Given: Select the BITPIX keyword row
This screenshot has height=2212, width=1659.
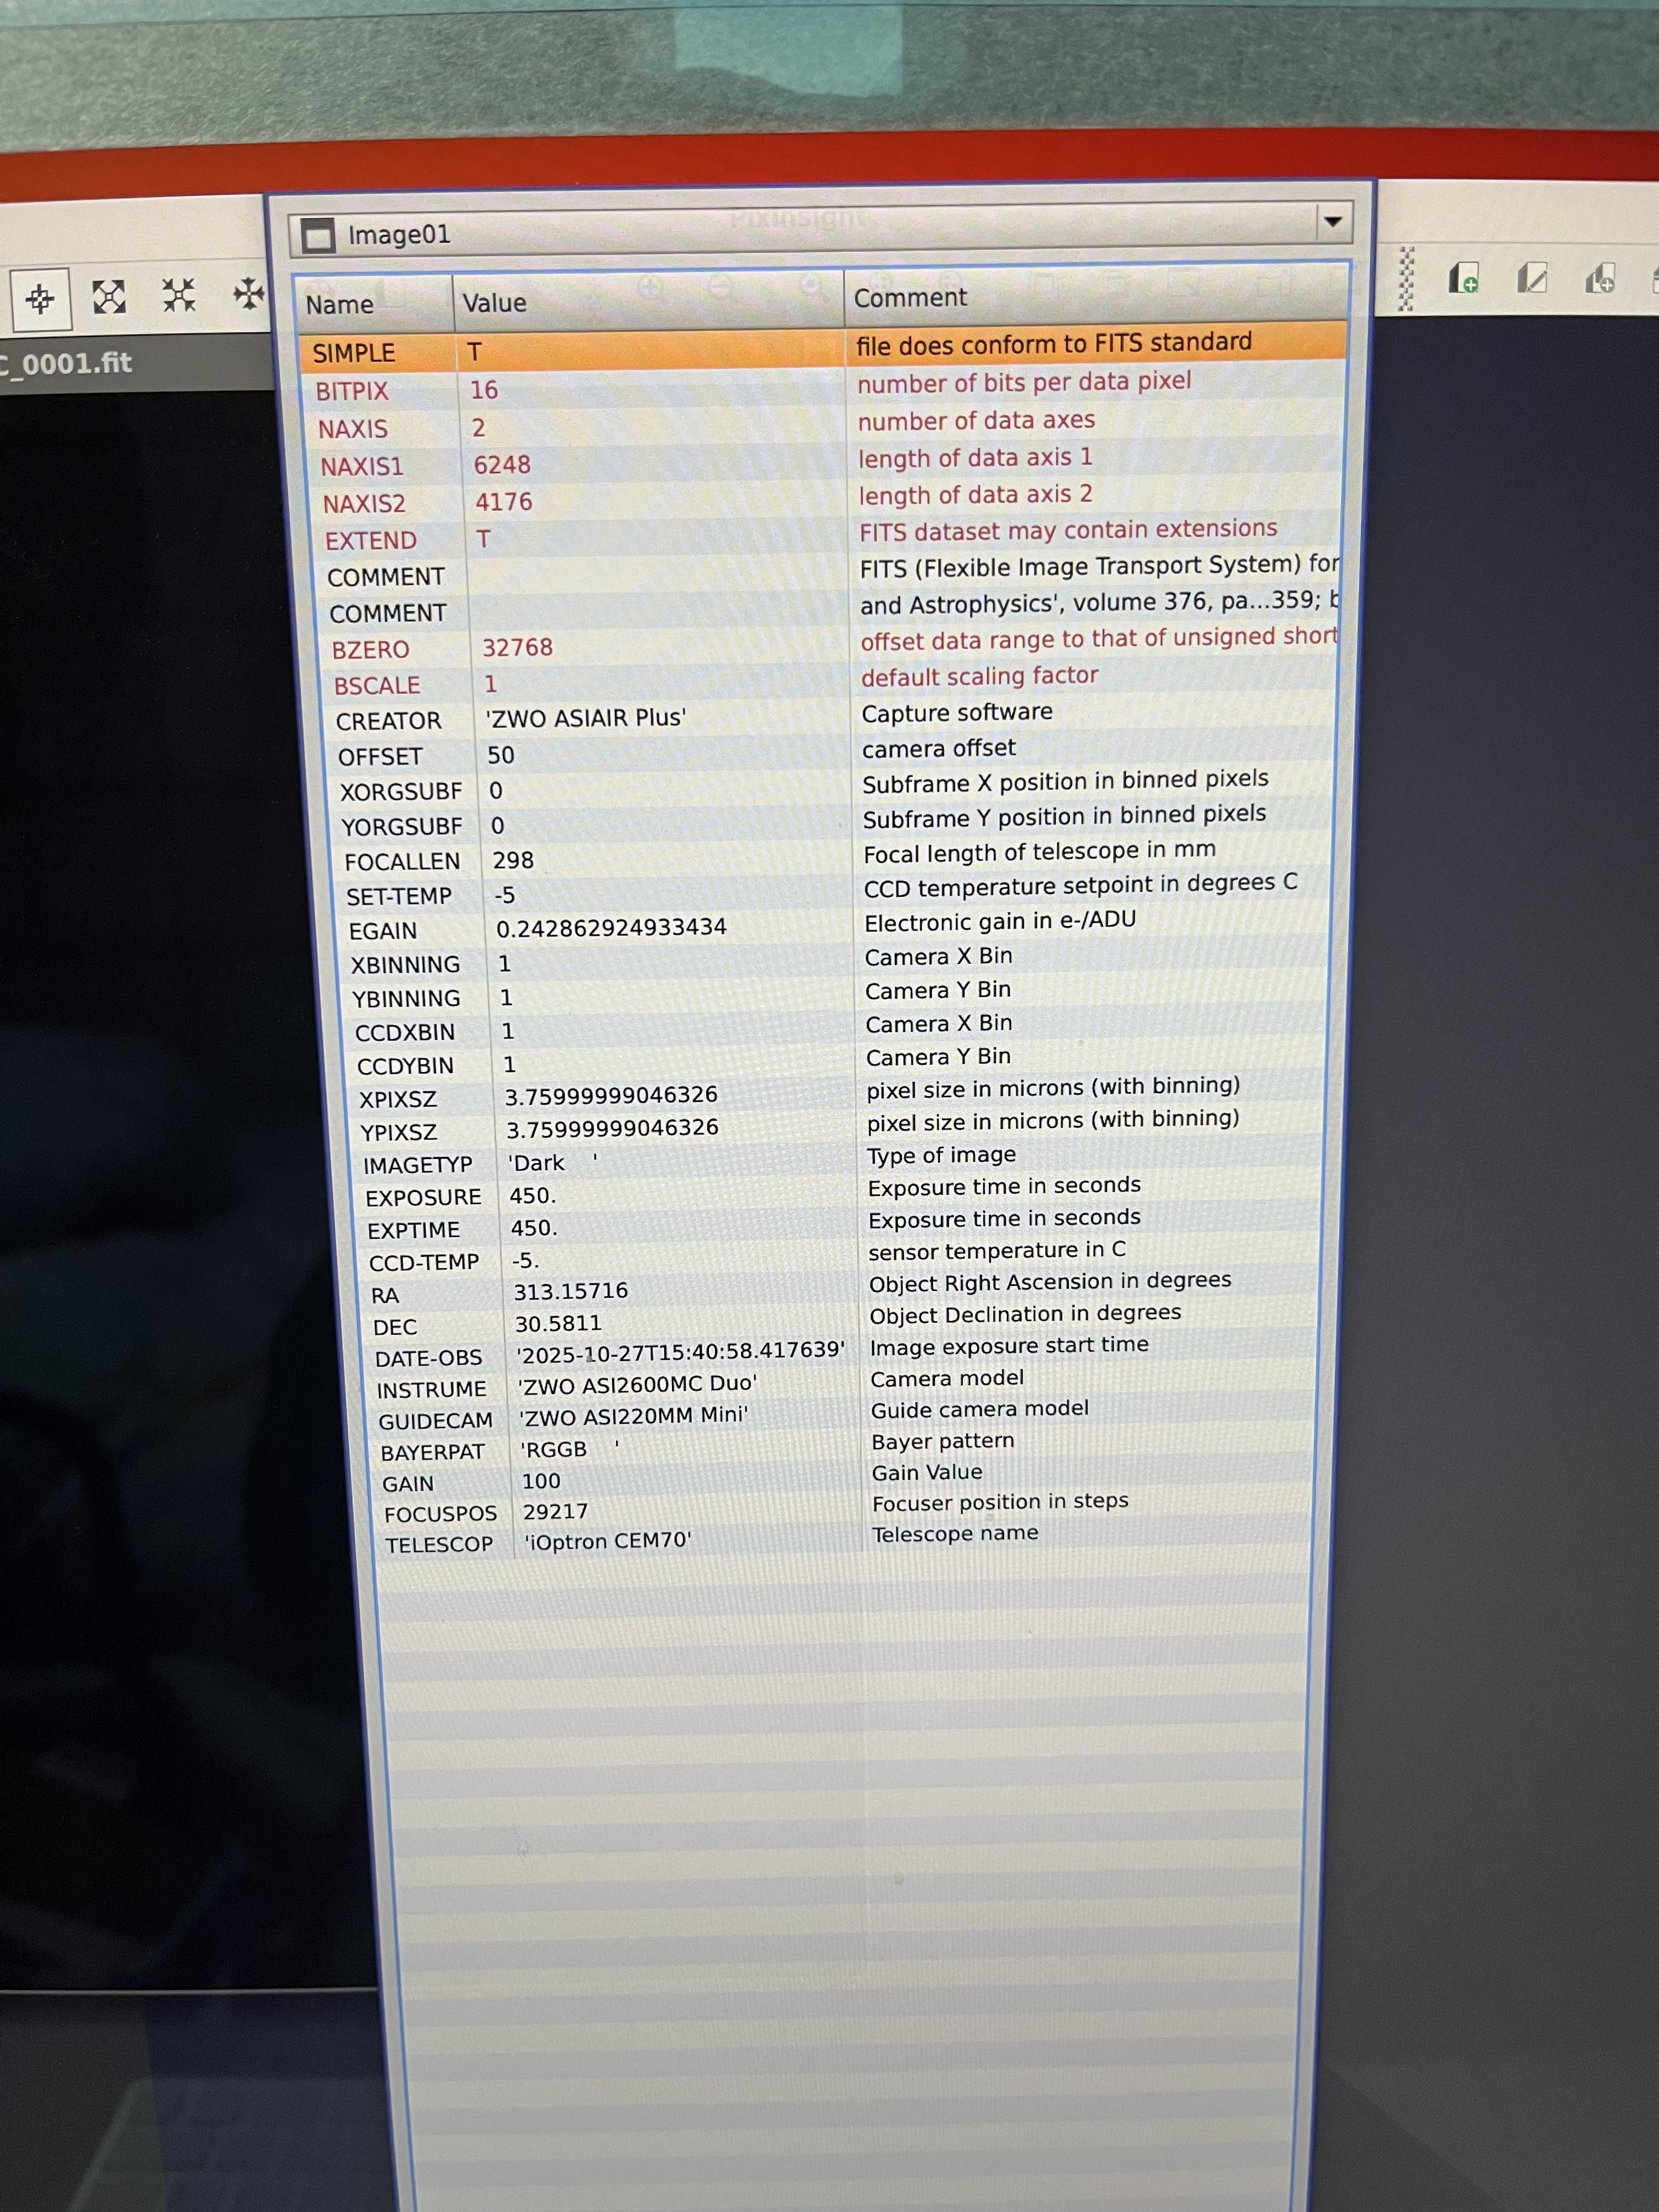Looking at the screenshot, I should [352, 391].
